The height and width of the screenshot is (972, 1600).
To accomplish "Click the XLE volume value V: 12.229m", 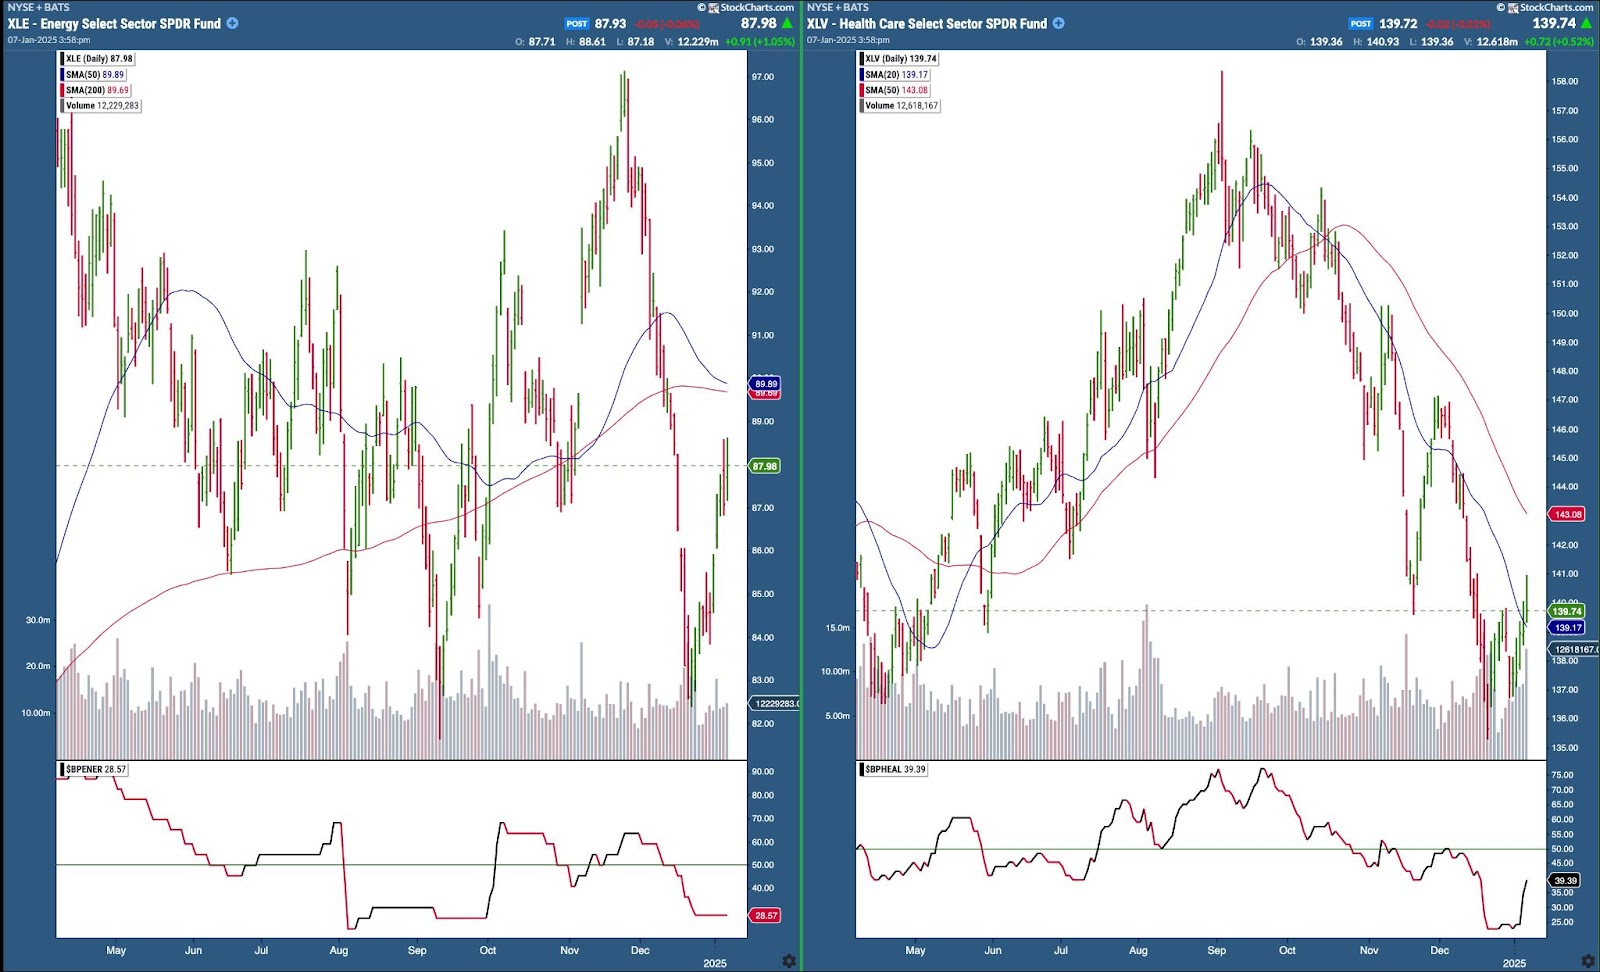I will (692, 42).
